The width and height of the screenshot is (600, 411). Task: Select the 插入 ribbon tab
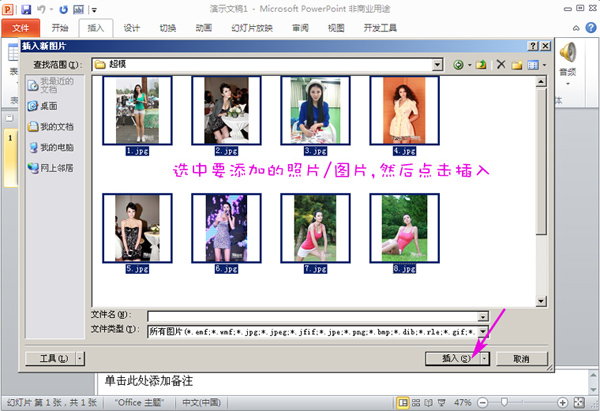(96, 28)
